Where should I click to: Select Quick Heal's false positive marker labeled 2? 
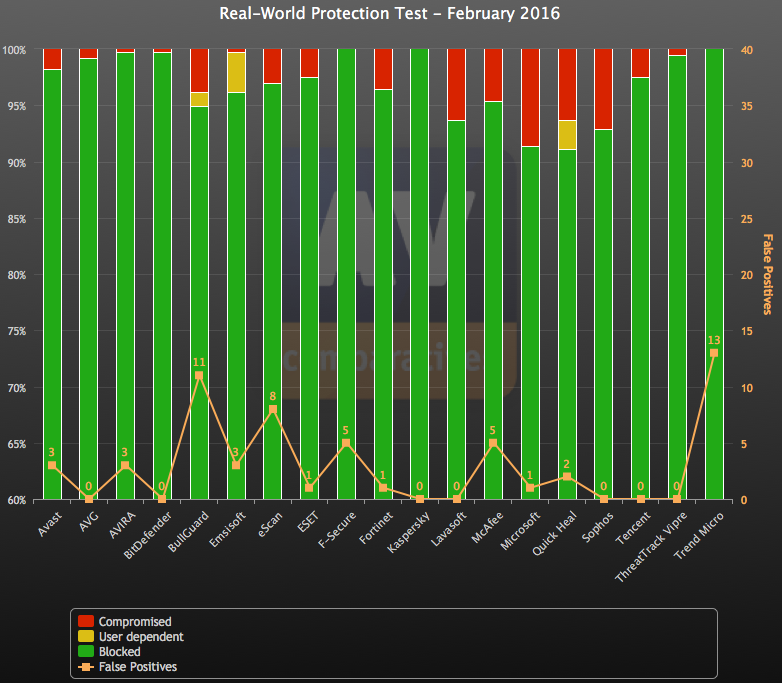(x=566, y=477)
